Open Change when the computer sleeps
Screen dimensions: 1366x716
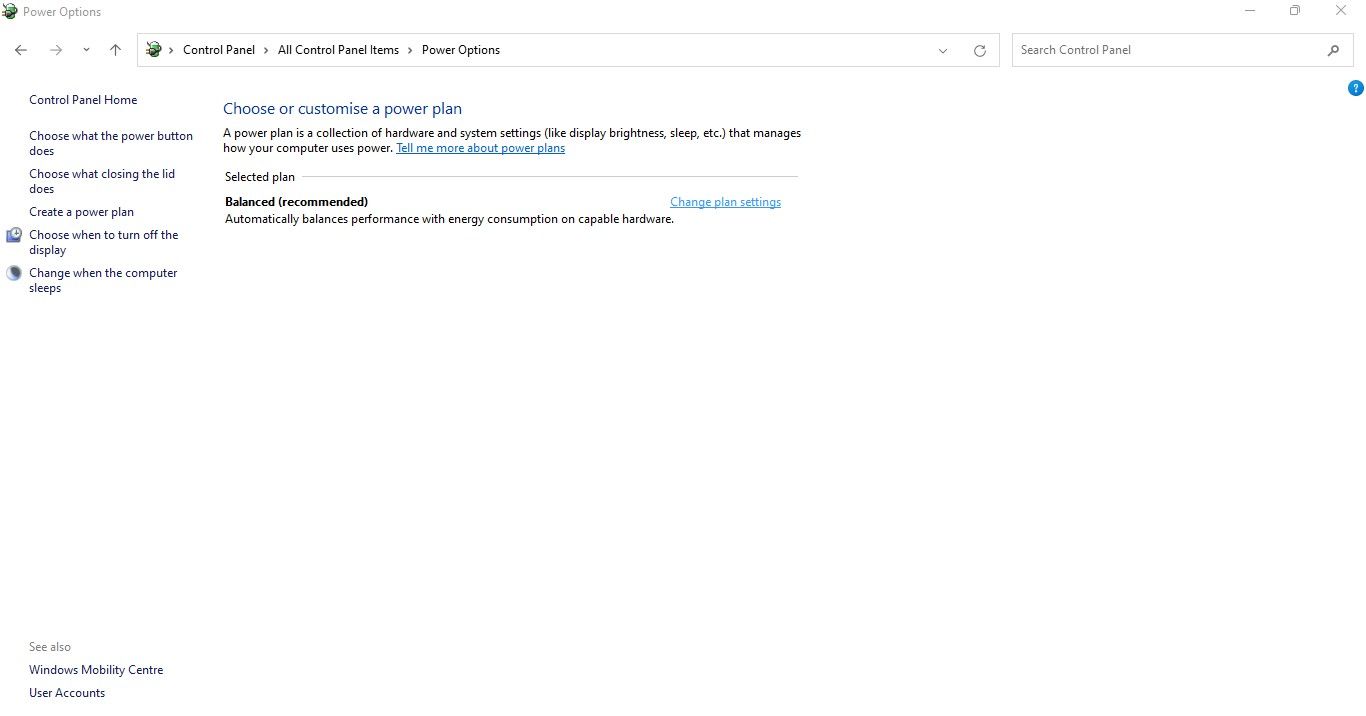pyautogui.click(x=103, y=280)
